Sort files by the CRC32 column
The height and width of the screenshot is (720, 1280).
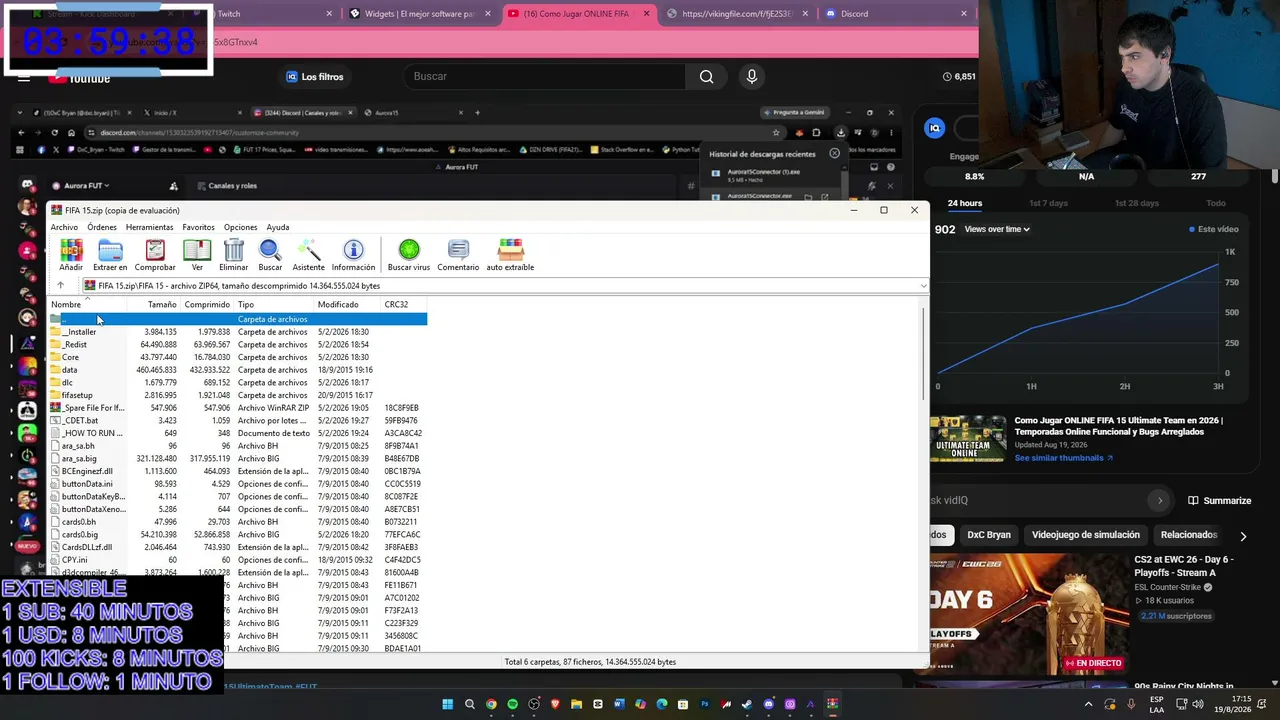click(x=404, y=304)
